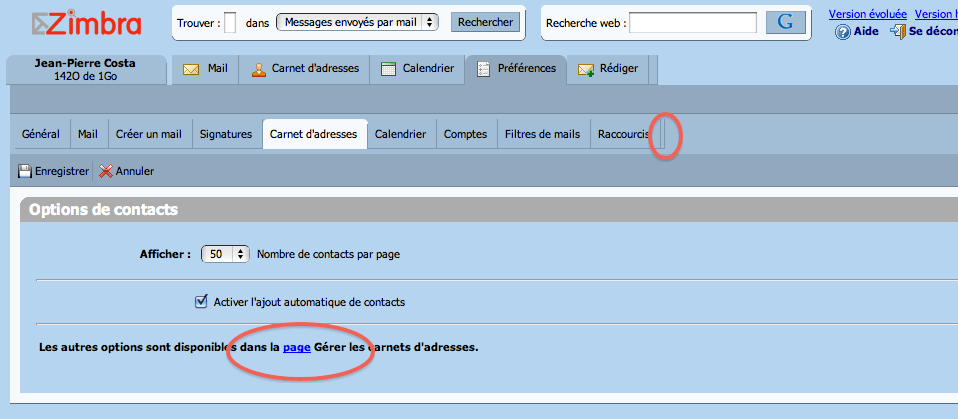
Task: Switch to the Mail preferences sub-tab
Action: (x=88, y=134)
